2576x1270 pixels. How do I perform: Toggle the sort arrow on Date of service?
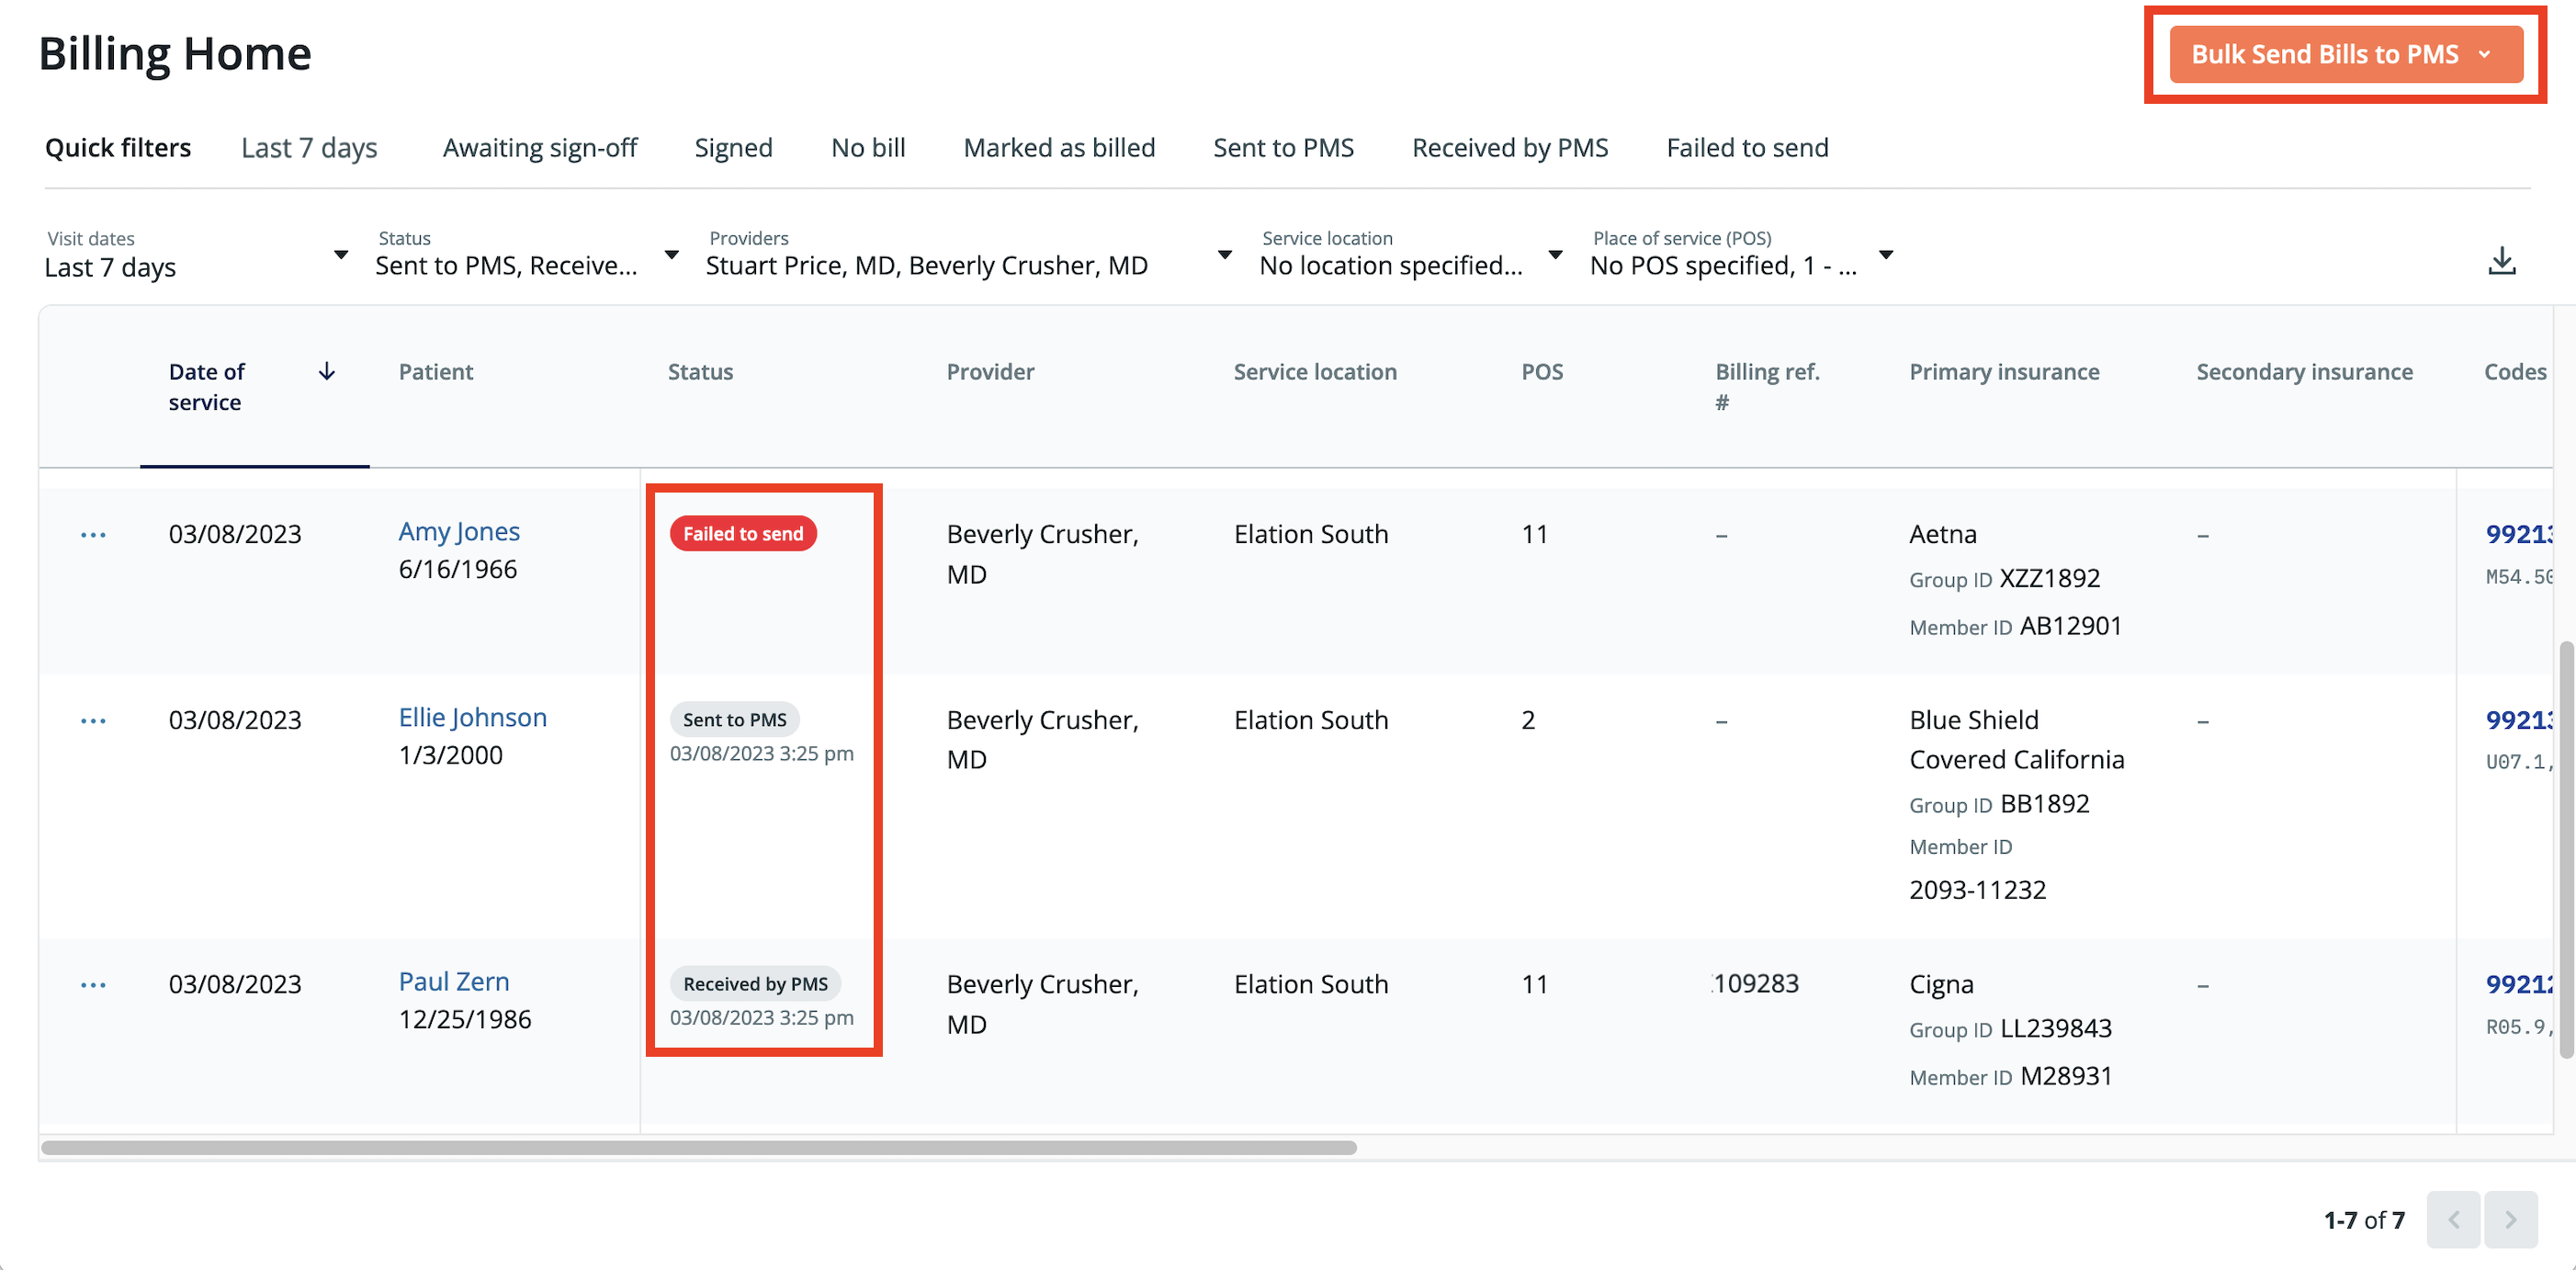pyautogui.click(x=327, y=371)
